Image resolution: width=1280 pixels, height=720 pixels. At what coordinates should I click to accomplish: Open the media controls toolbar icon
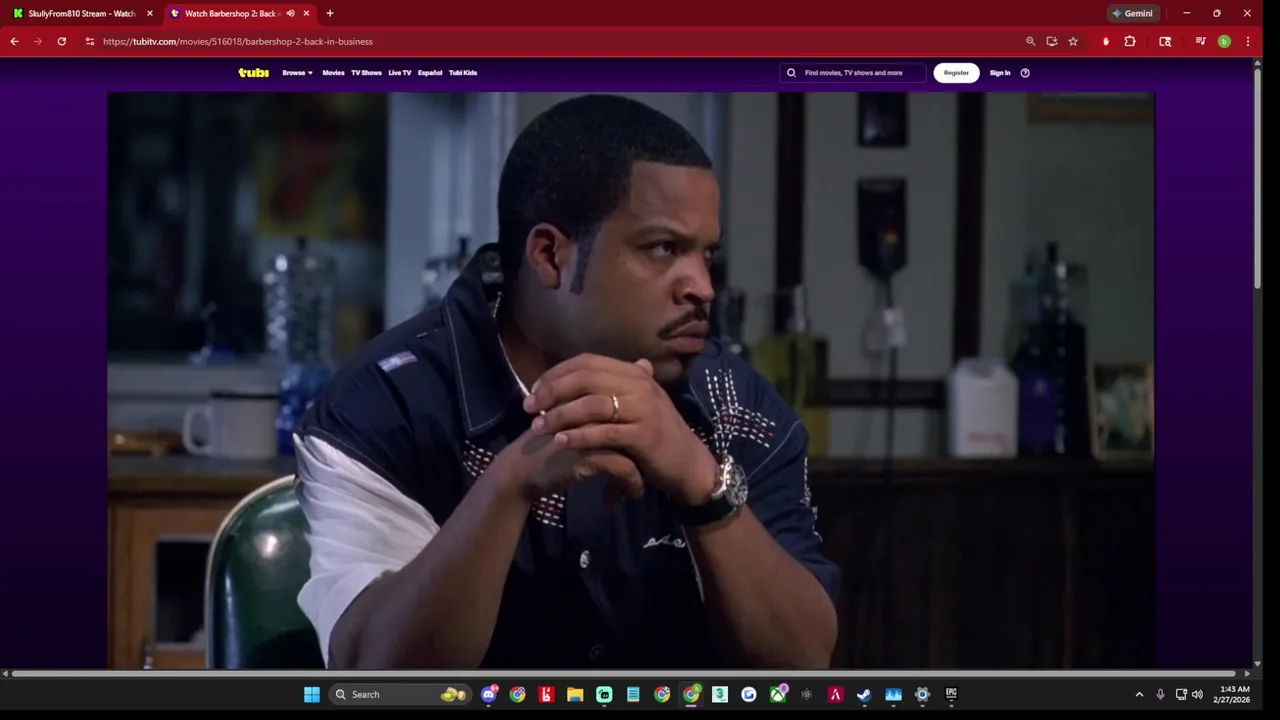(x=1200, y=41)
